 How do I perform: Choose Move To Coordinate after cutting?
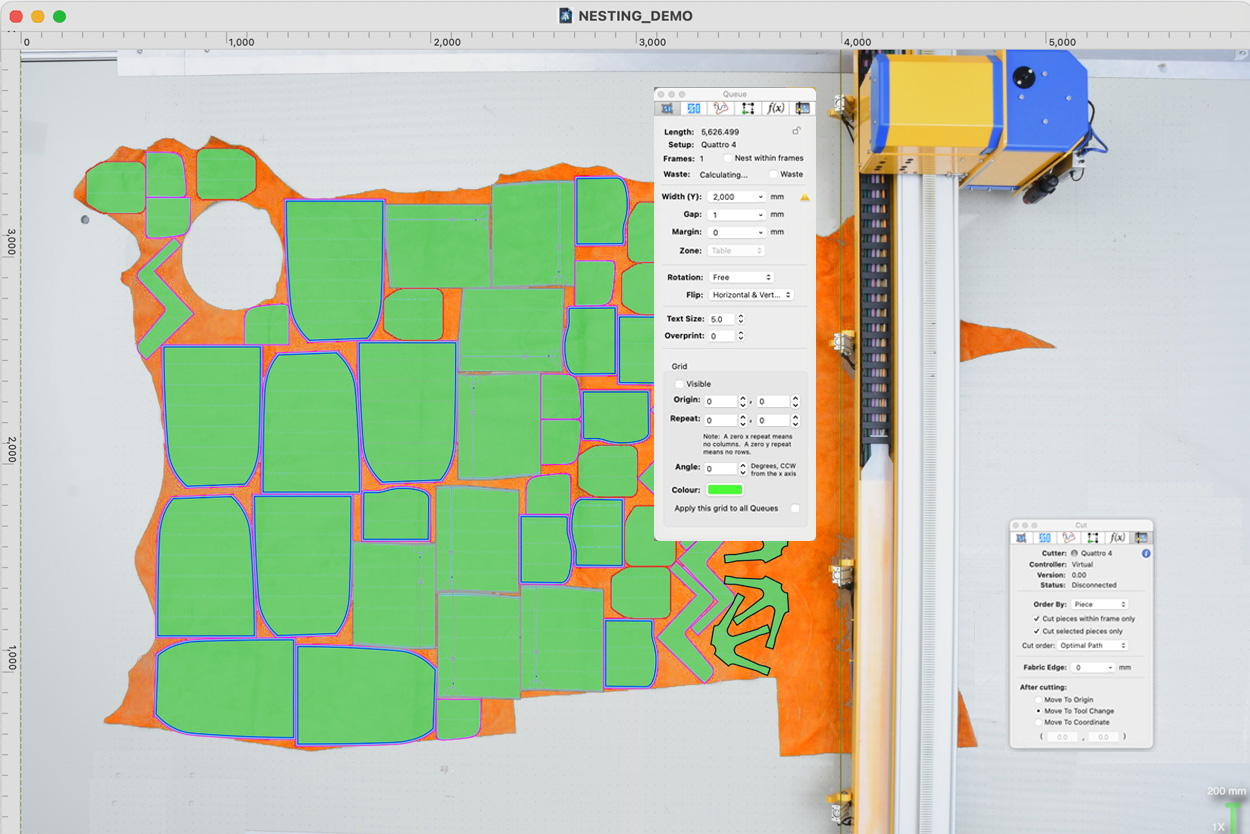click(1037, 722)
